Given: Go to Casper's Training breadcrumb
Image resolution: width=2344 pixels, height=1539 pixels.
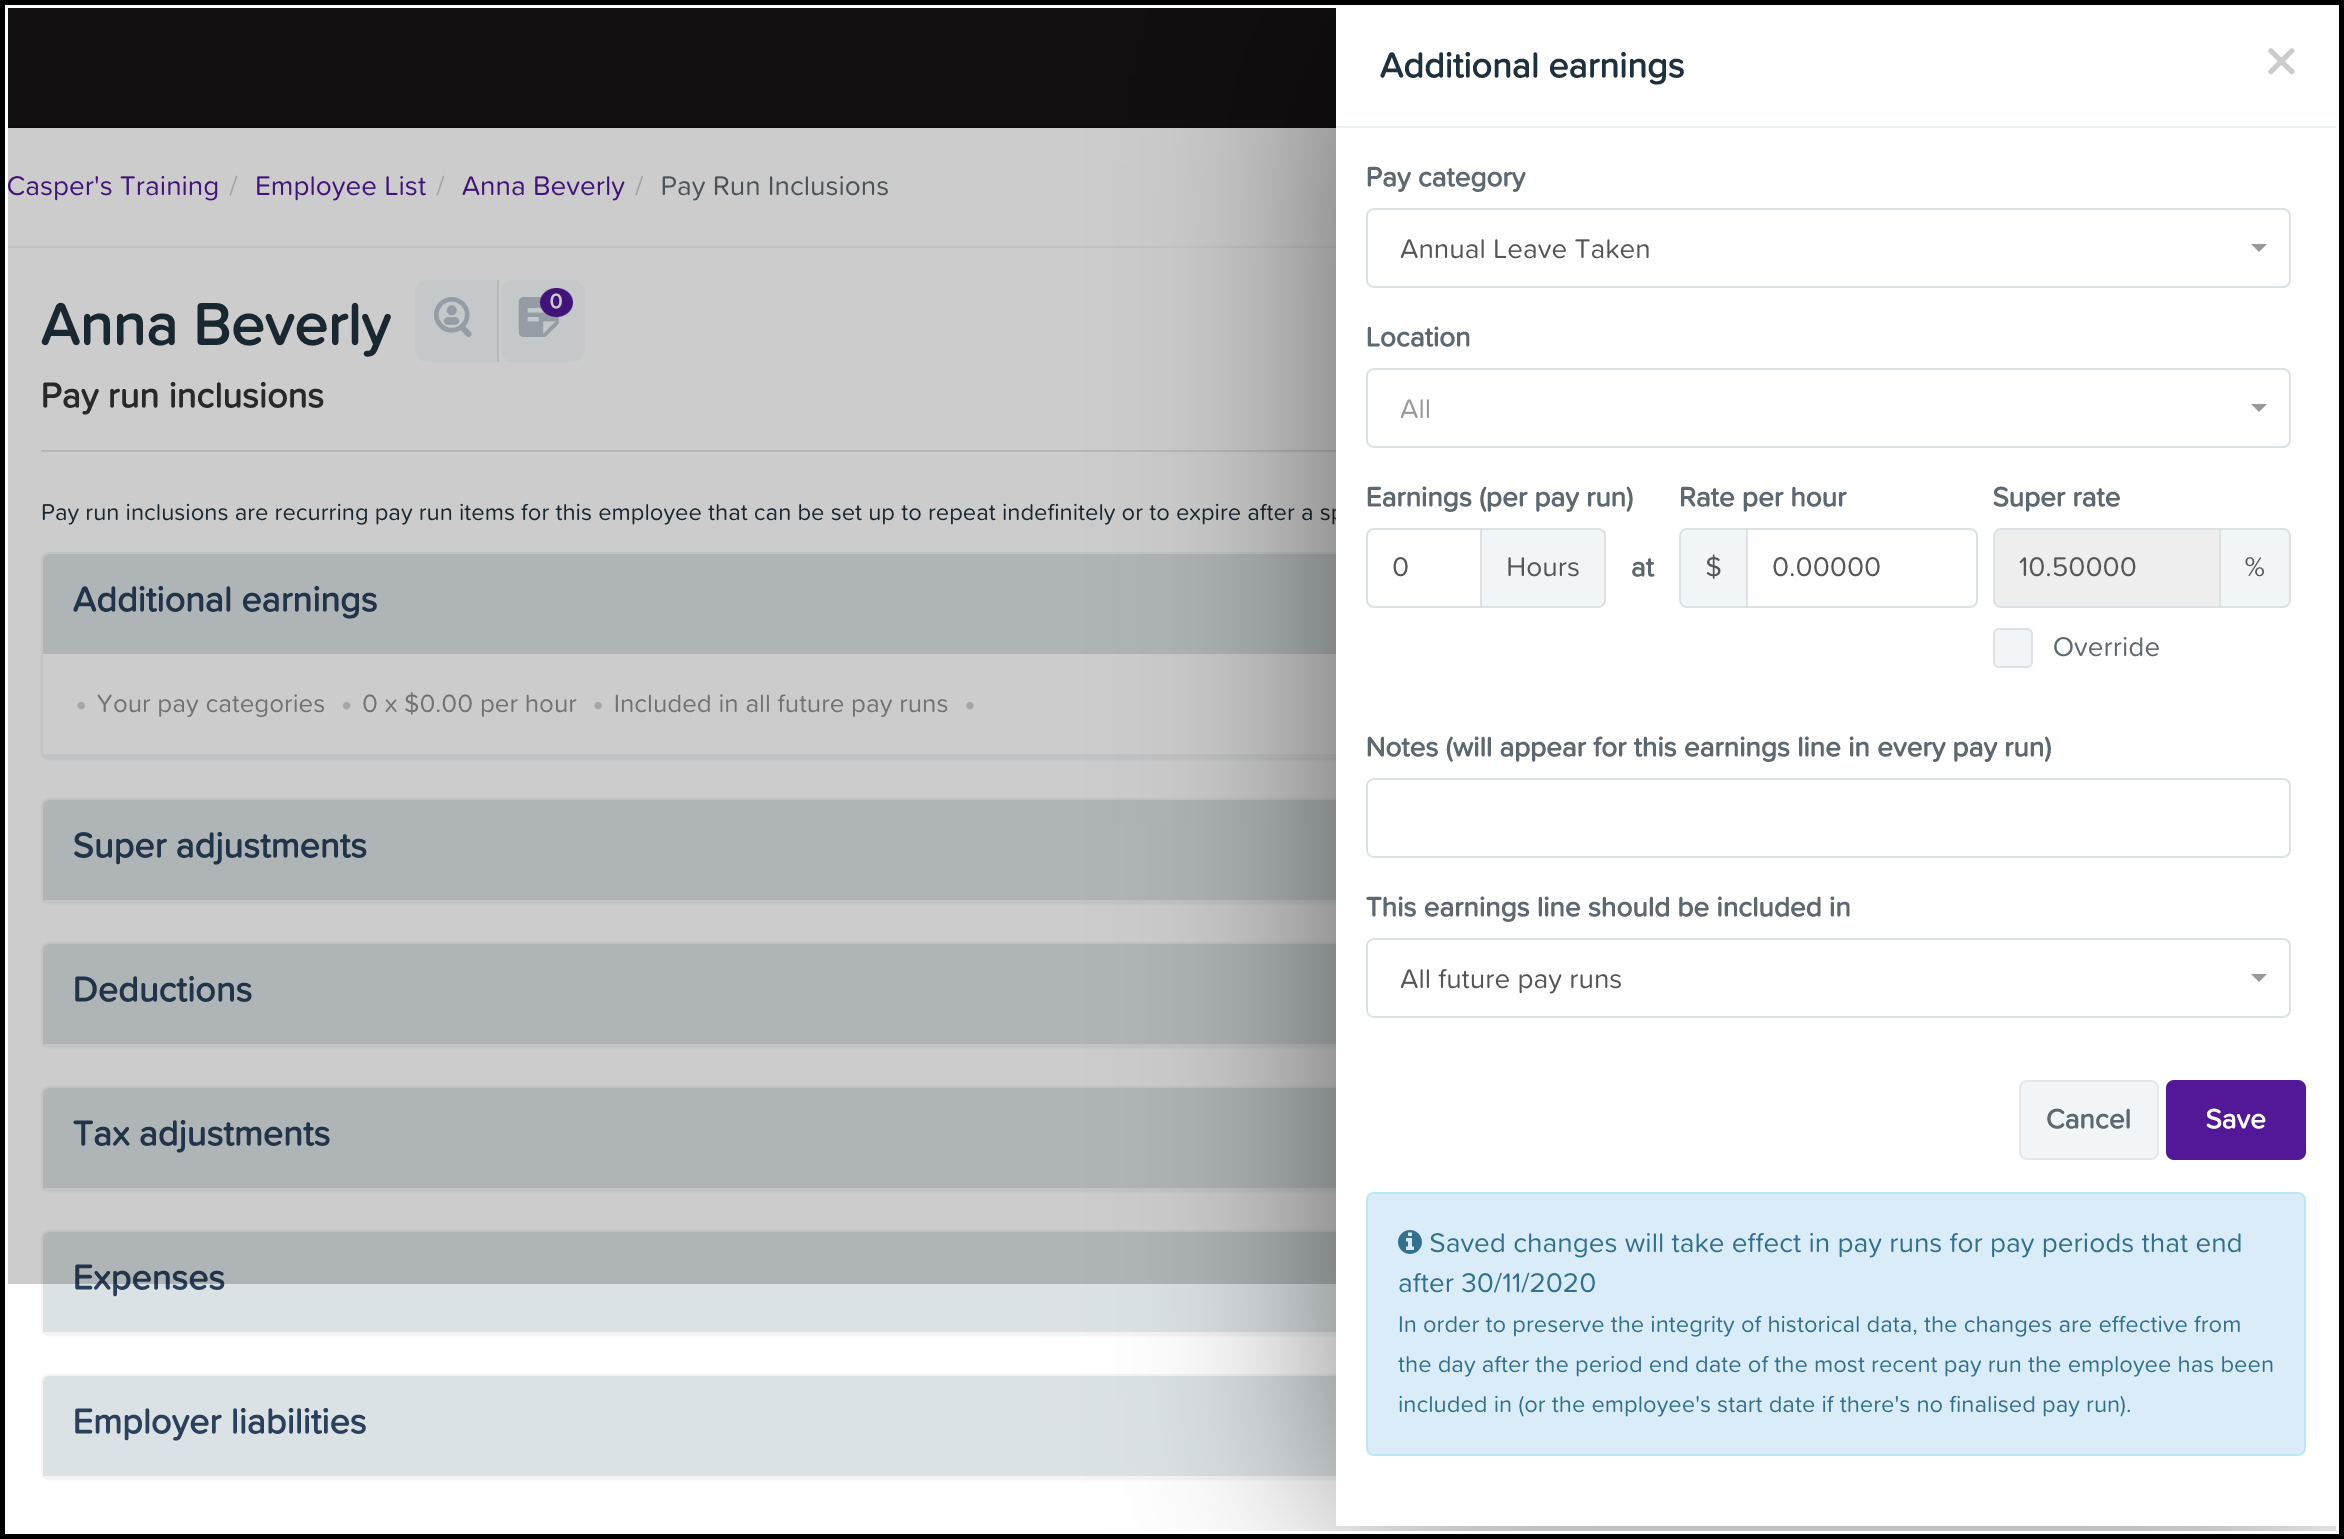Looking at the screenshot, I should pyautogui.click(x=113, y=186).
